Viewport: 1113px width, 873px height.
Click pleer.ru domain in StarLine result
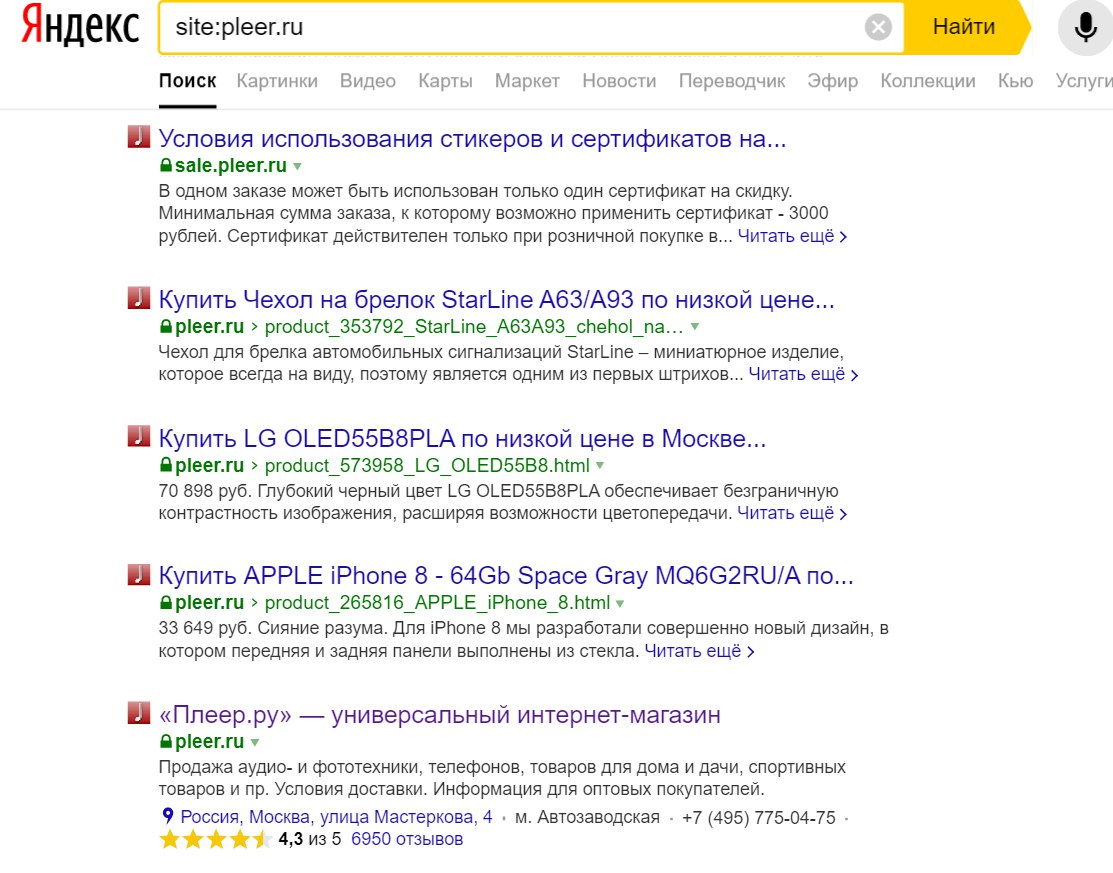click(x=209, y=326)
